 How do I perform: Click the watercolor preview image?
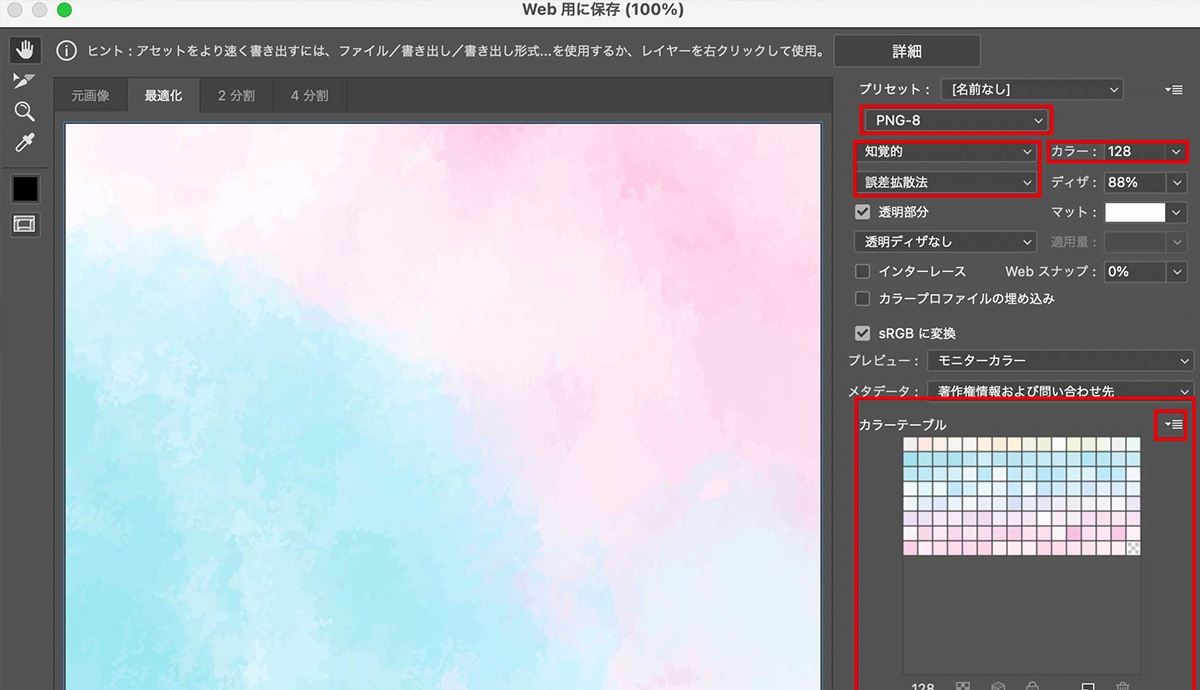click(443, 406)
